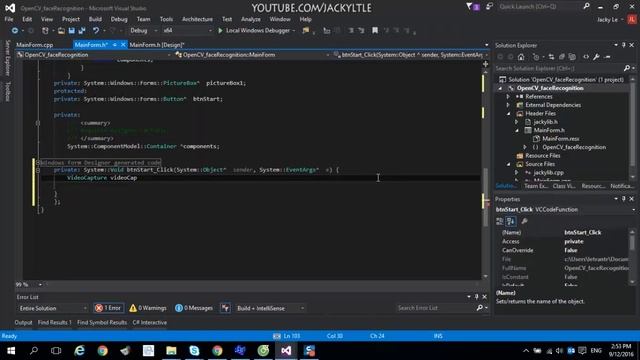This screenshot has height=360, width=640.
Task: Toggle Categorized view in Properties panel
Action: (500, 221)
